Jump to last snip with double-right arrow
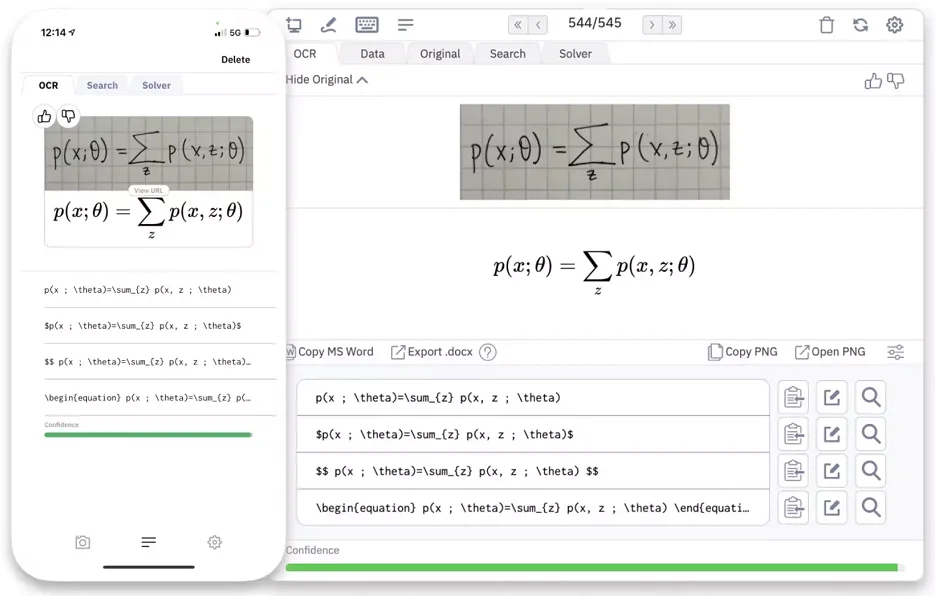 (x=672, y=25)
